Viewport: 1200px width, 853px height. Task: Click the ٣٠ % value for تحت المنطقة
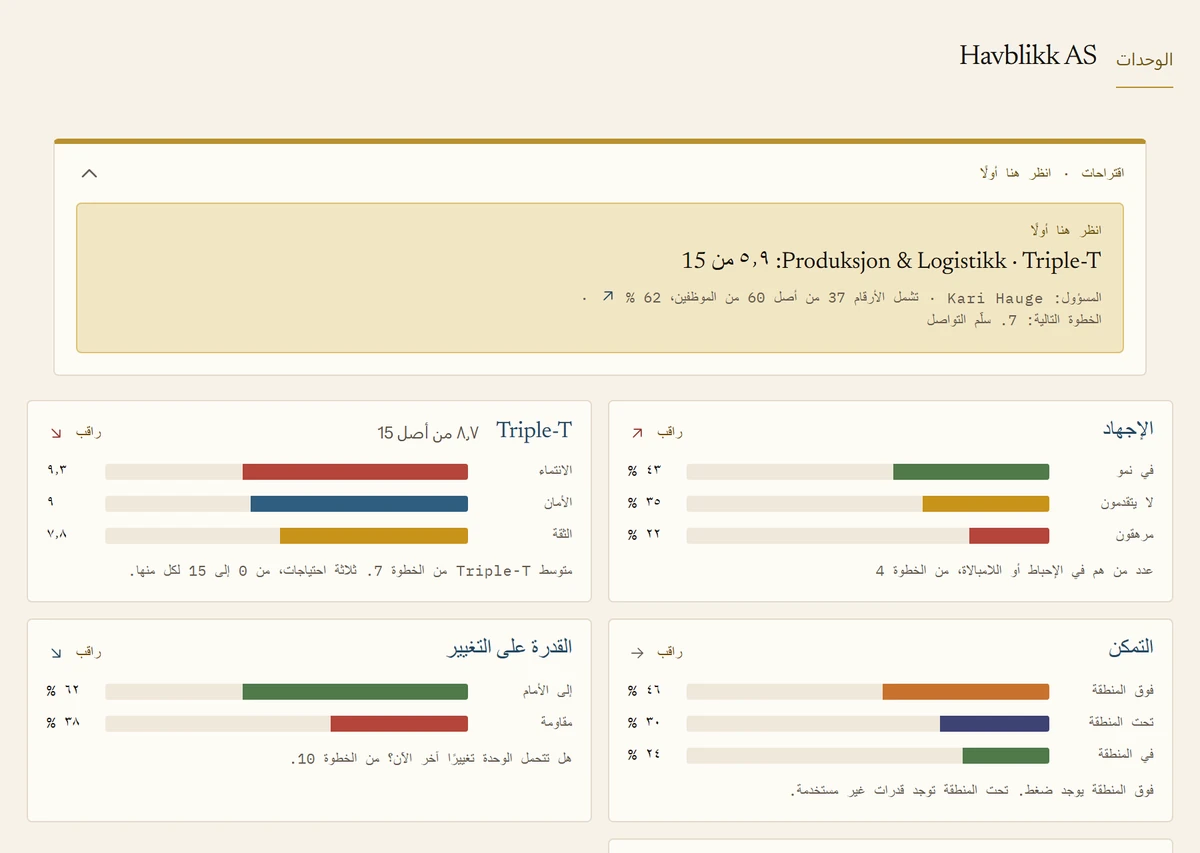[x=644, y=723]
